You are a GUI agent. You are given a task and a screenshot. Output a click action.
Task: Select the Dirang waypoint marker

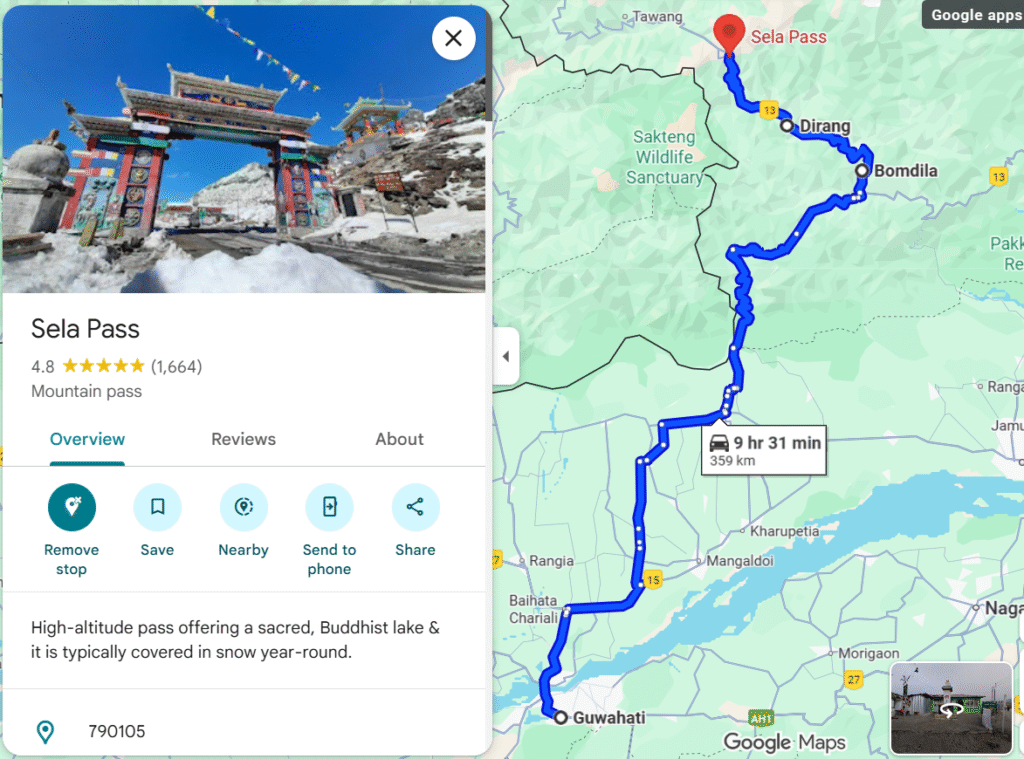point(787,125)
